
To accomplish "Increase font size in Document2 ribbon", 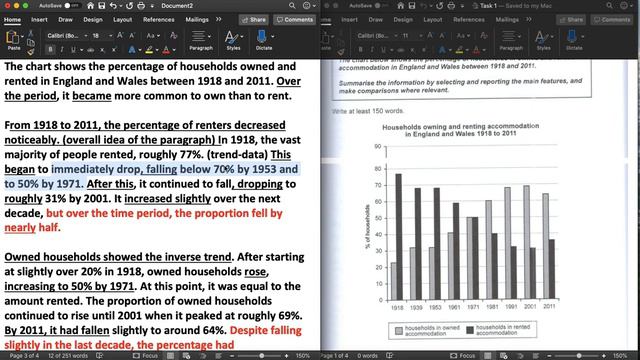I will click(x=120, y=36).
